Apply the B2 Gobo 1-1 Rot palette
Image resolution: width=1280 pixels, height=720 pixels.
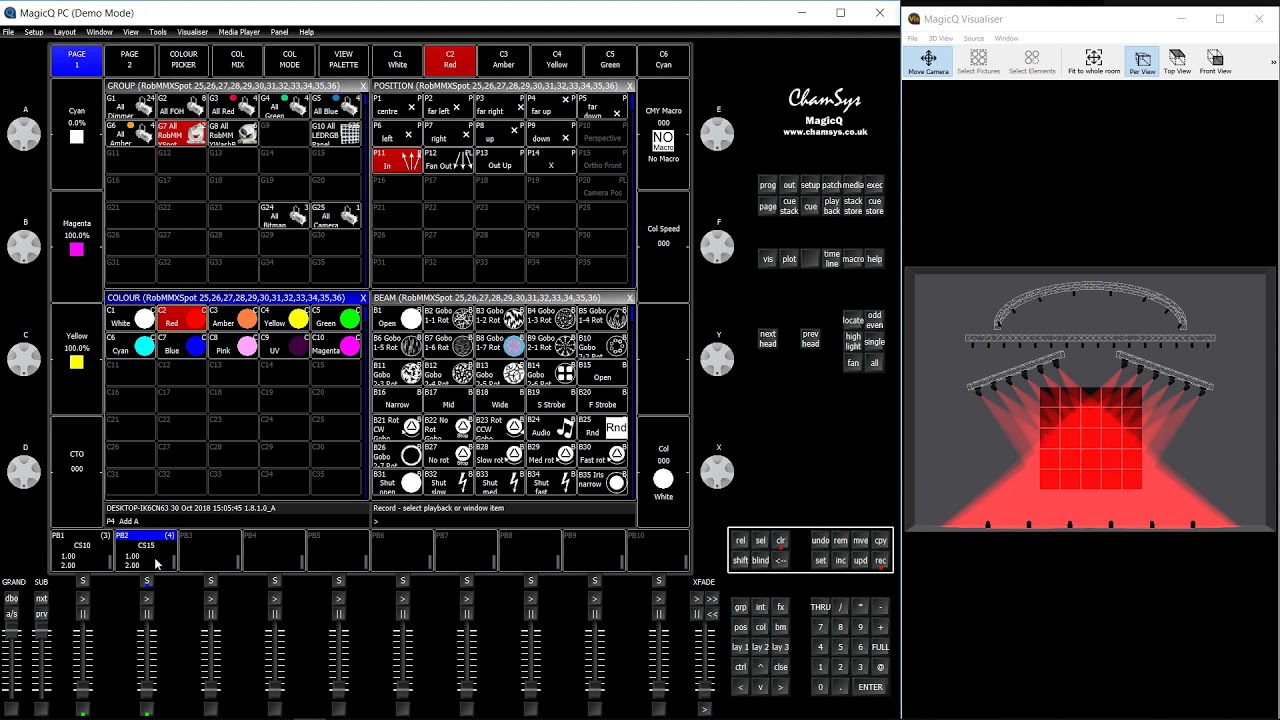[448, 318]
